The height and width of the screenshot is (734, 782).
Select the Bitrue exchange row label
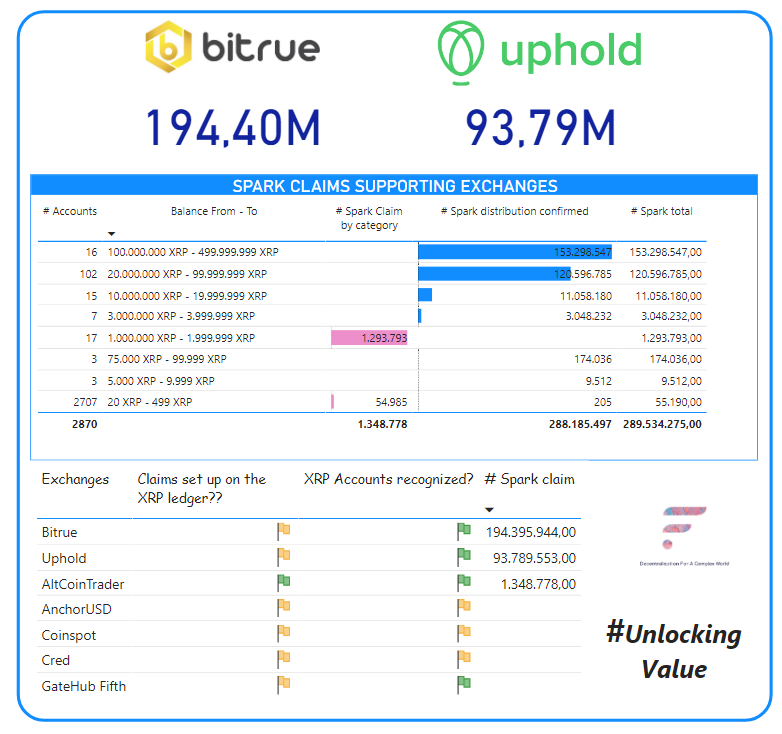59,532
